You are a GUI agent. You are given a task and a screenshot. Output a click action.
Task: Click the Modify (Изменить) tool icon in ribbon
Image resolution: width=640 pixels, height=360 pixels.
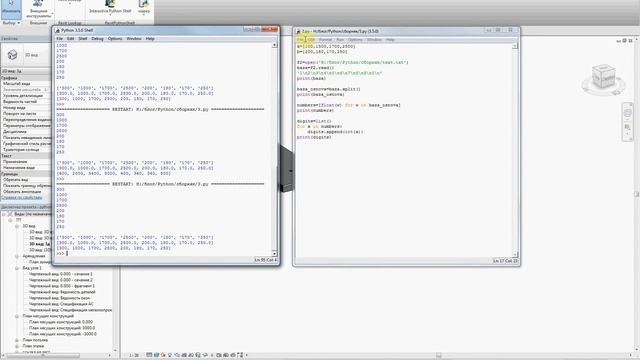11,9
